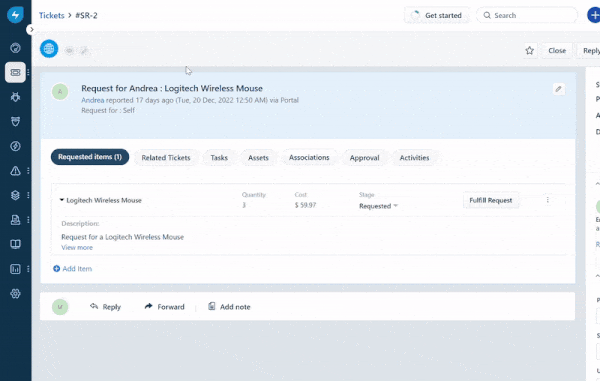Click the Reply label in the reply bar
The width and height of the screenshot is (600, 381).
pyautogui.click(x=111, y=307)
